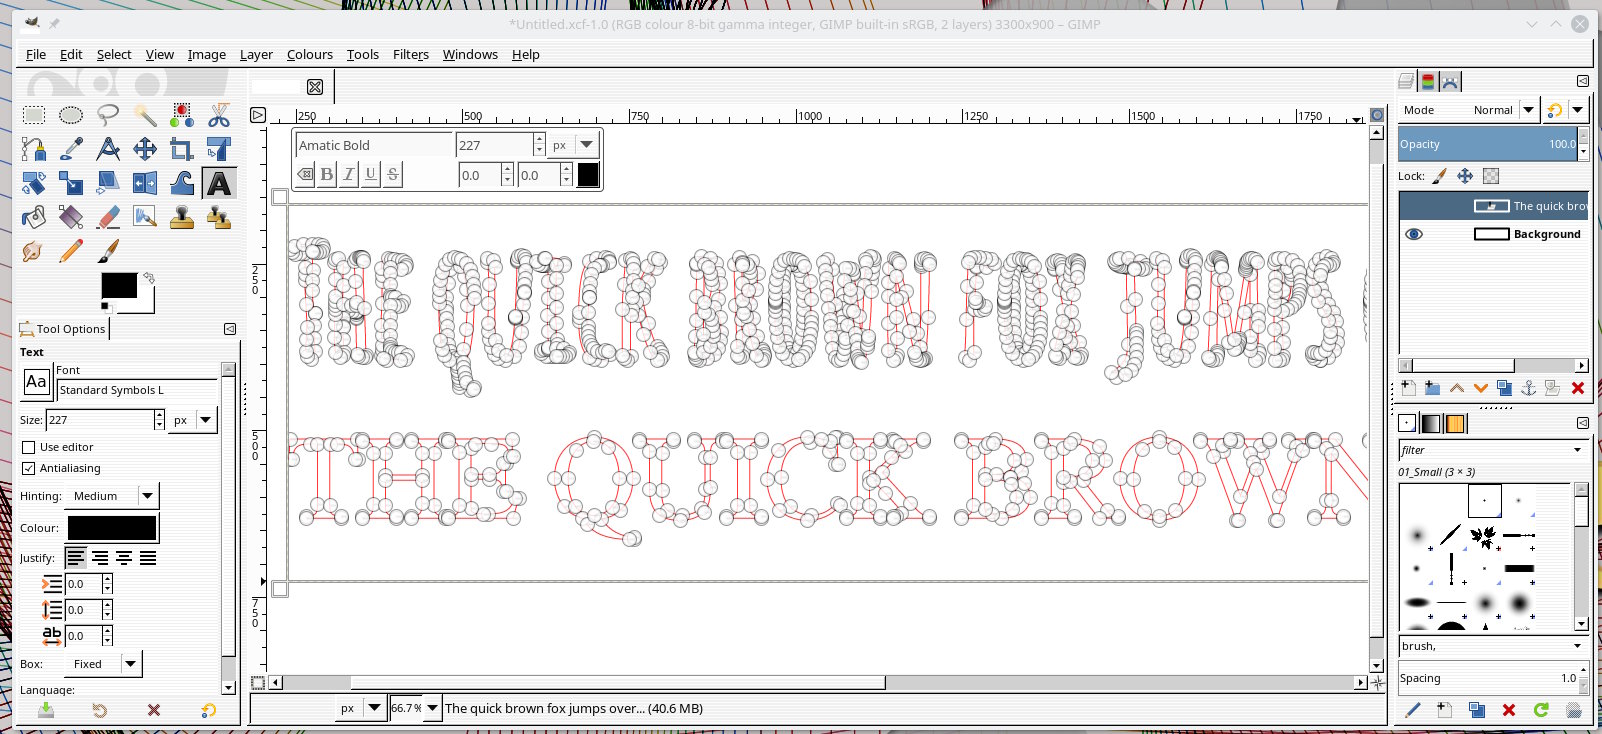
Task: Select the Scissors Select tool
Action: [x=219, y=115]
